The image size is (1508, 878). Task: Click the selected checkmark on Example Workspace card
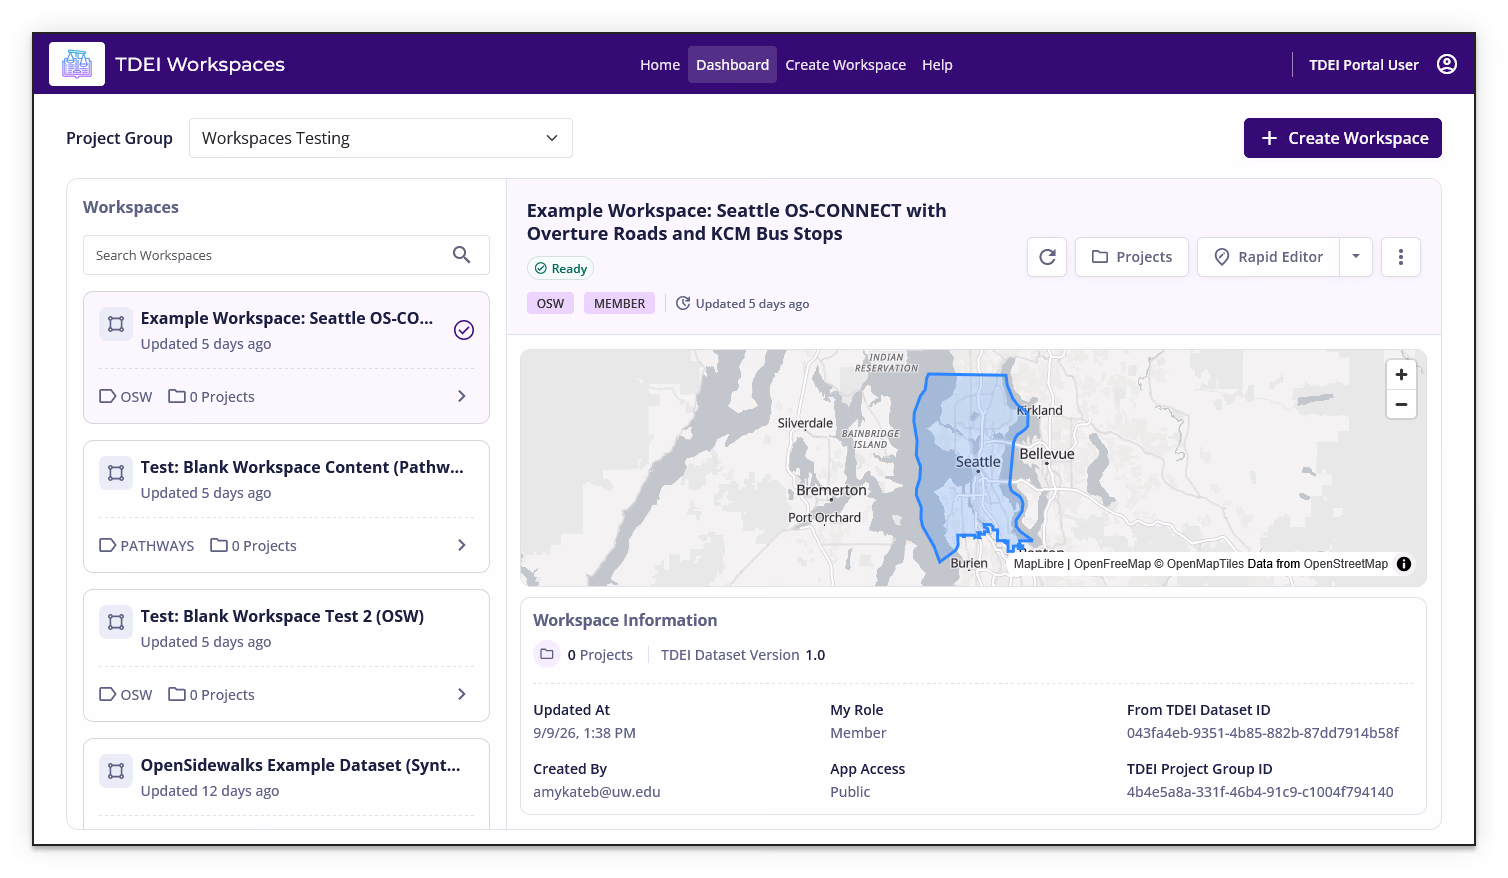click(x=464, y=330)
